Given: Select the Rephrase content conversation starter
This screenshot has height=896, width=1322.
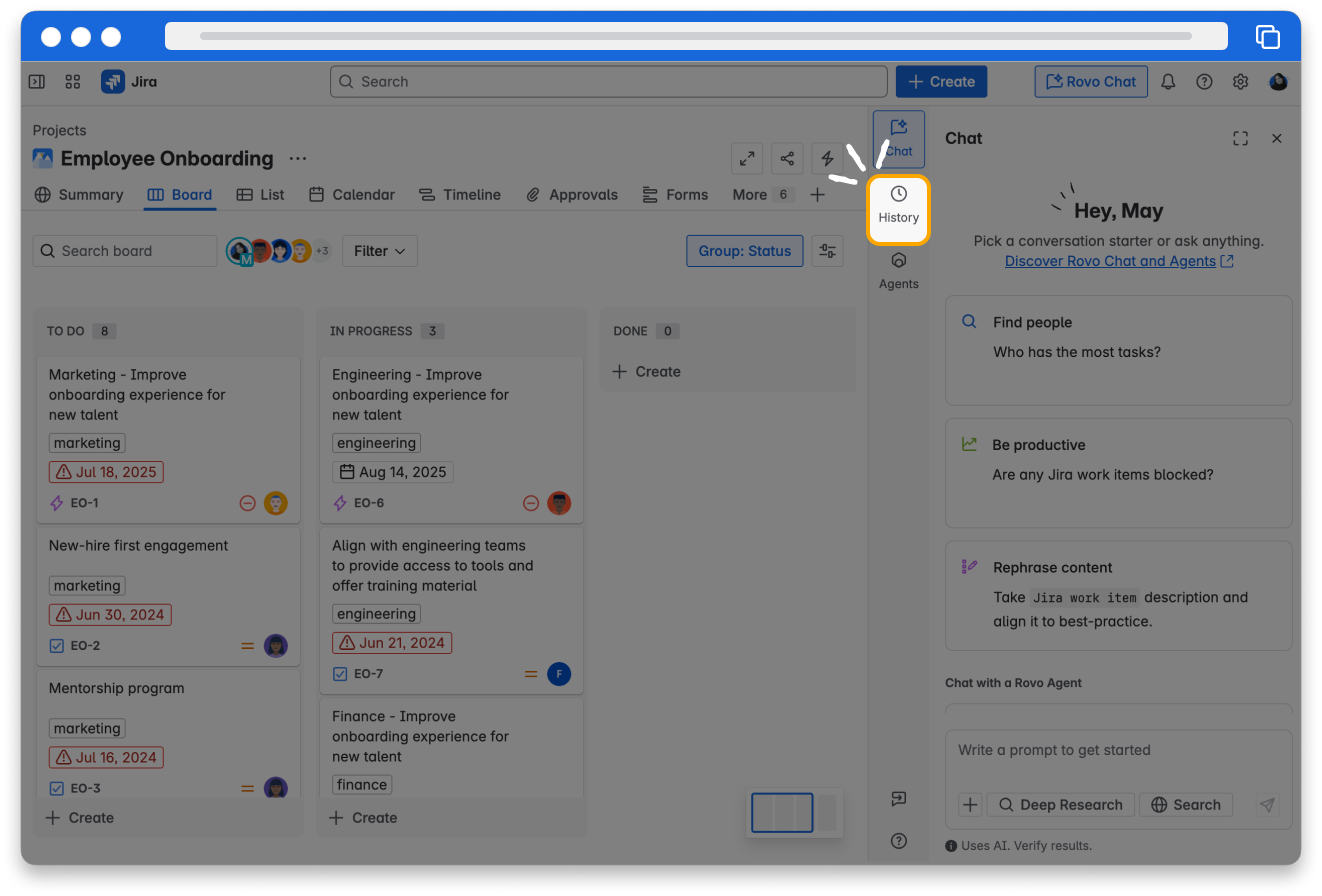Looking at the screenshot, I should pos(1119,596).
